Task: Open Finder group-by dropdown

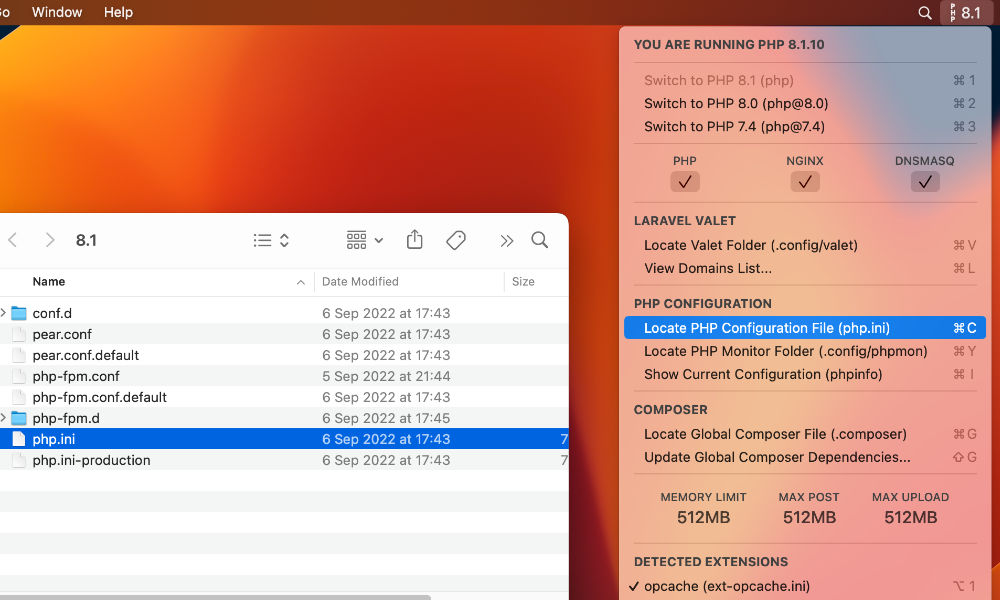Action: pyautogui.click(x=365, y=240)
